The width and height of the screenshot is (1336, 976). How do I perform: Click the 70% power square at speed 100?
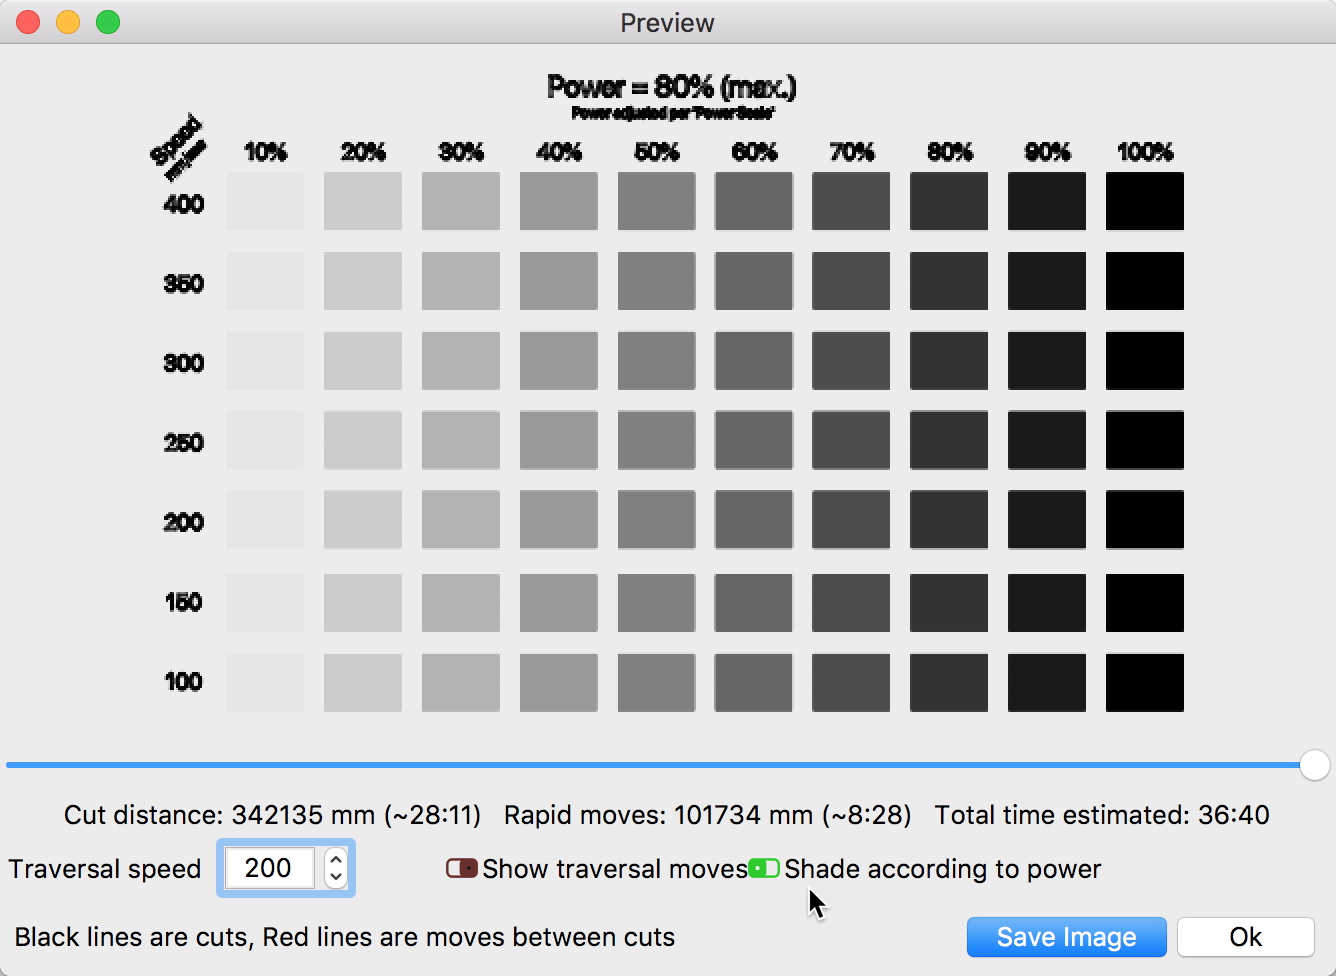851,682
